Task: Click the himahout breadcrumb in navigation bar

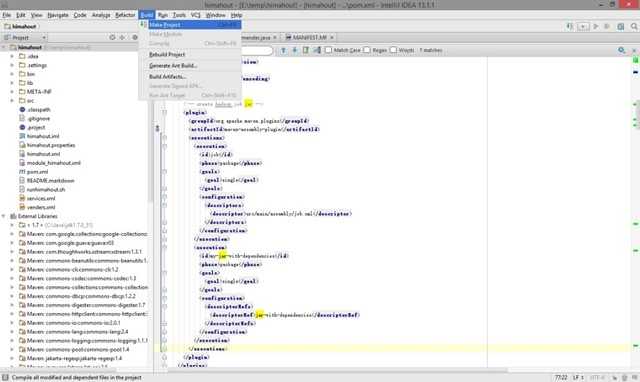Action: tap(20, 27)
